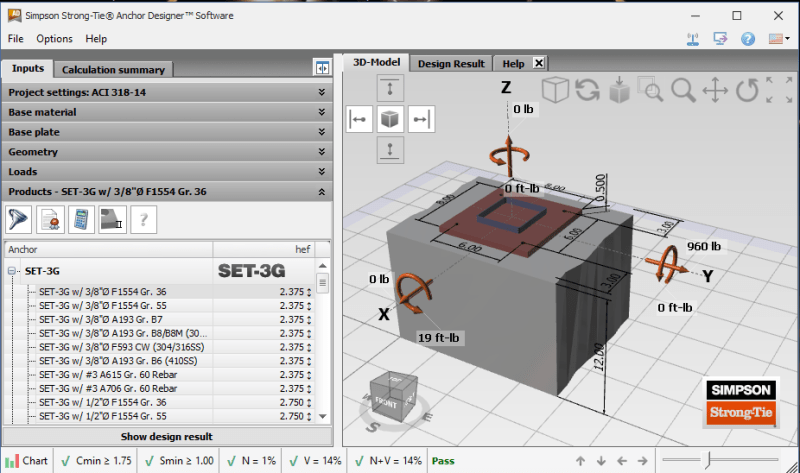The width and height of the screenshot is (800, 473).
Task: Open help via the blue question icon
Action: tap(748, 39)
